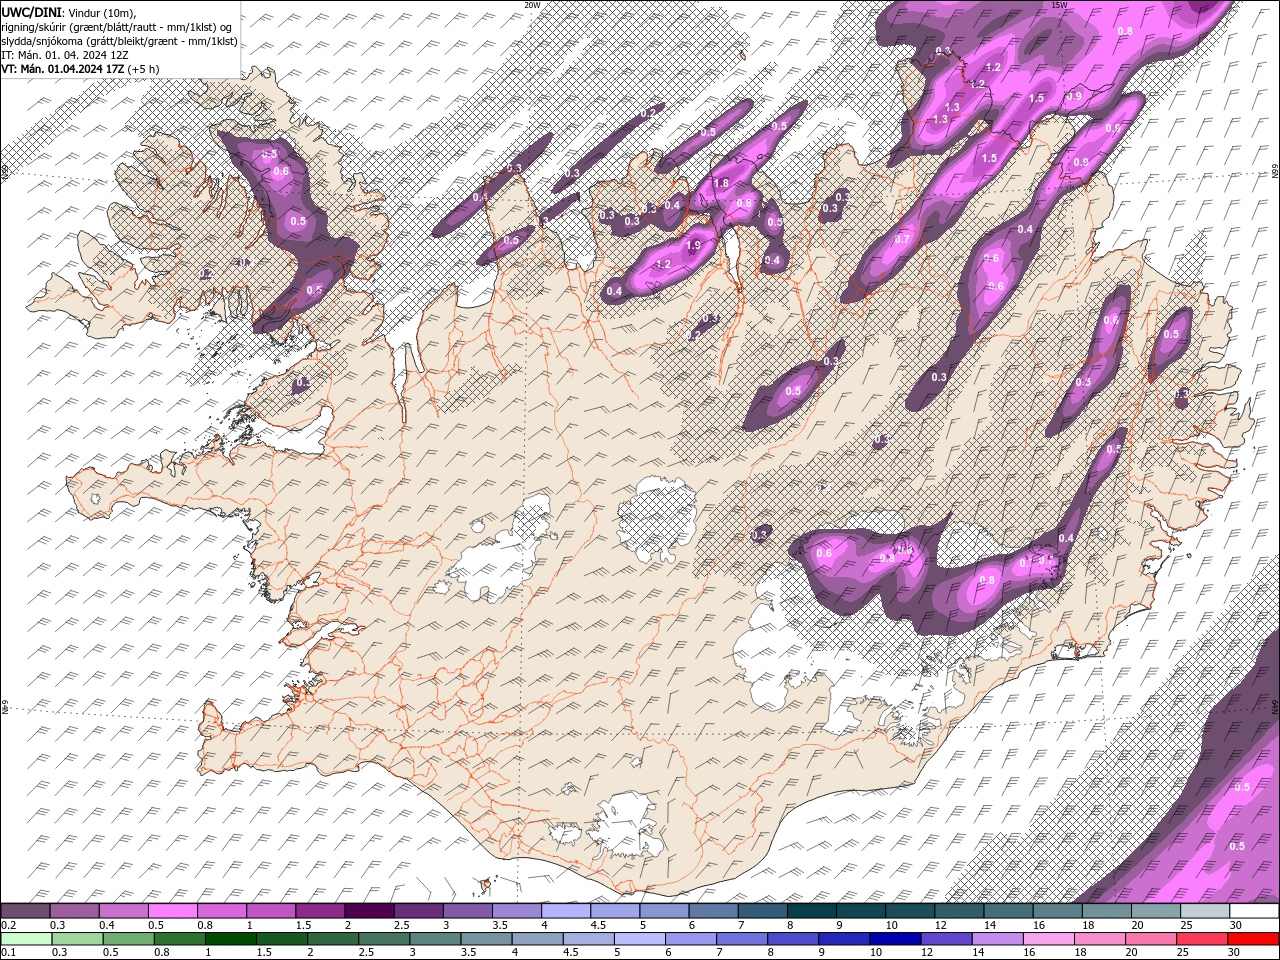
Task: Click the '20' label in the lower legend
Action: [1131, 952]
